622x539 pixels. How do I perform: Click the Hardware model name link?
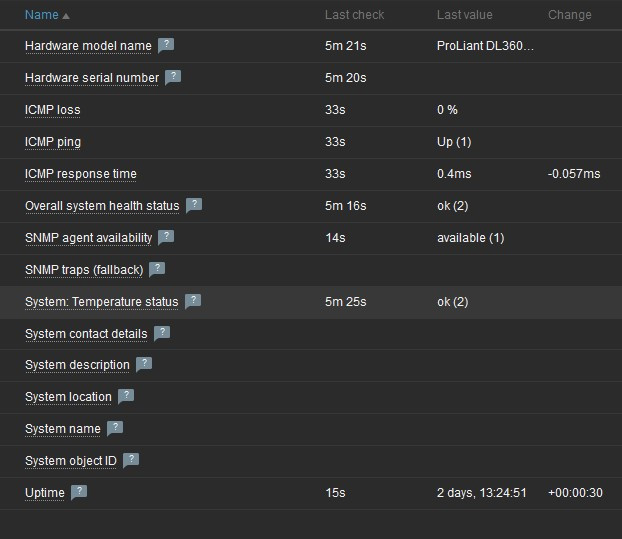(x=88, y=46)
